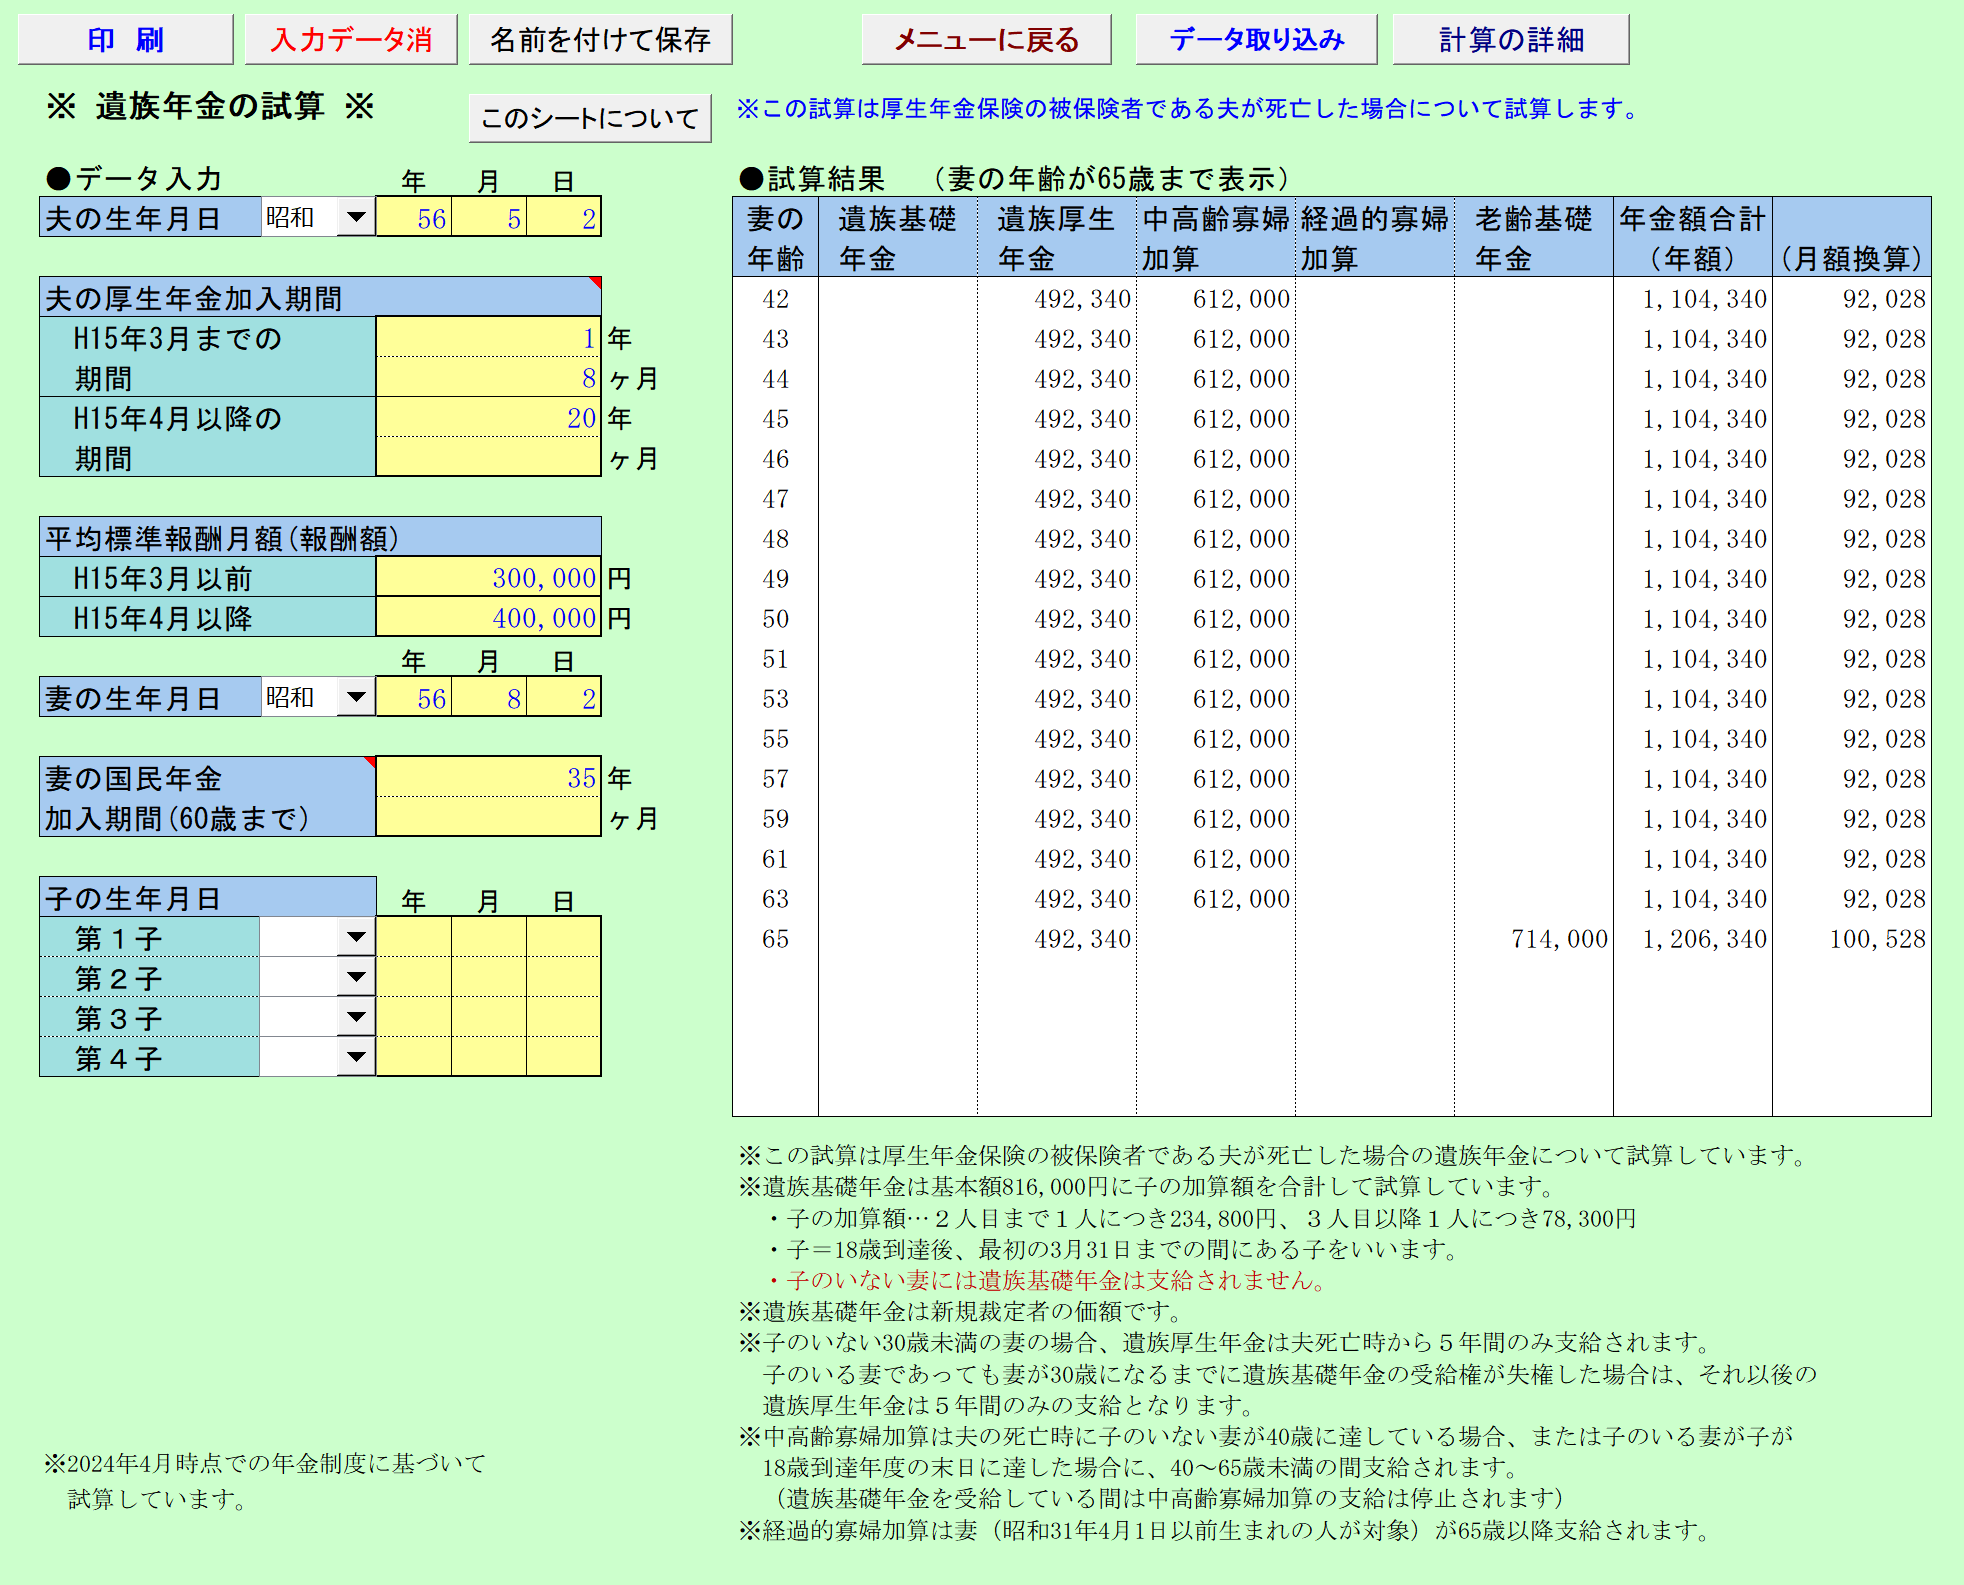Viewport: 1964px width, 1585px height.
Task: Click 92,028 value in age 63 row
Action: tap(1884, 898)
